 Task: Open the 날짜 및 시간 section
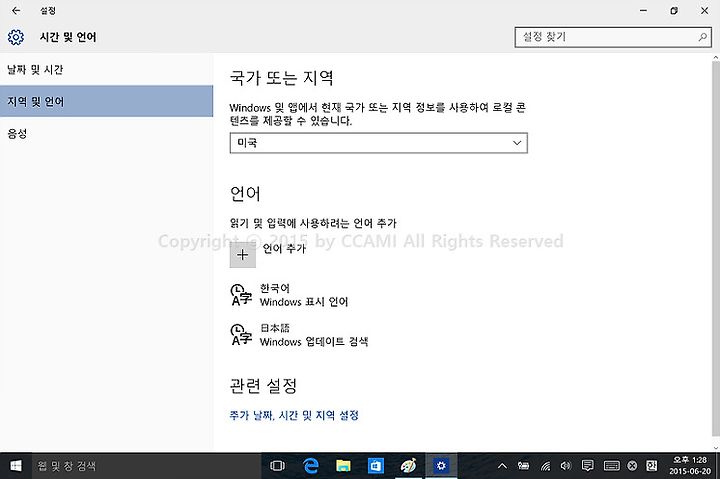[x=107, y=70]
